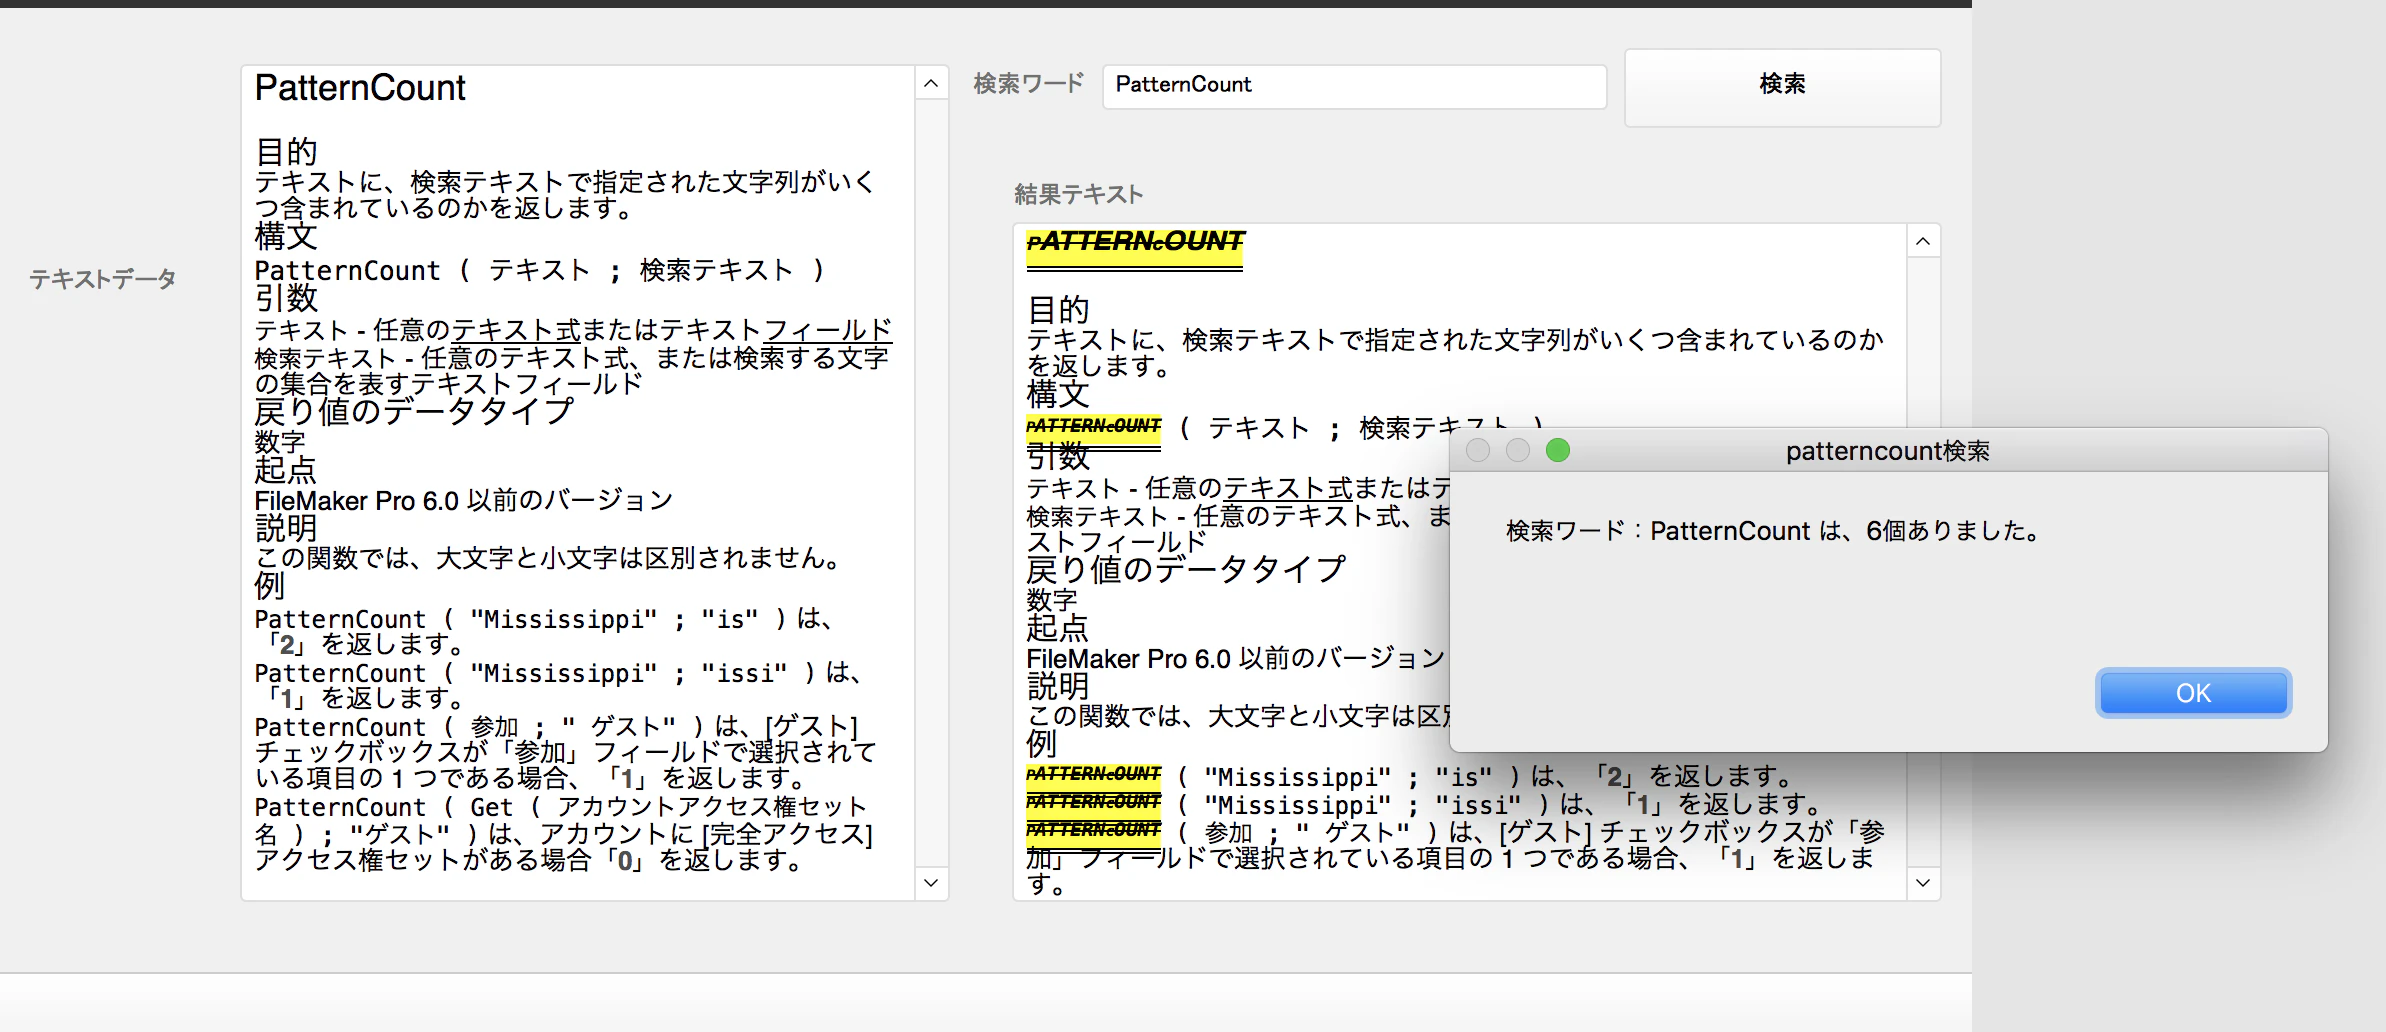Click the フィールド underlined link in text data

pyautogui.click(x=827, y=330)
